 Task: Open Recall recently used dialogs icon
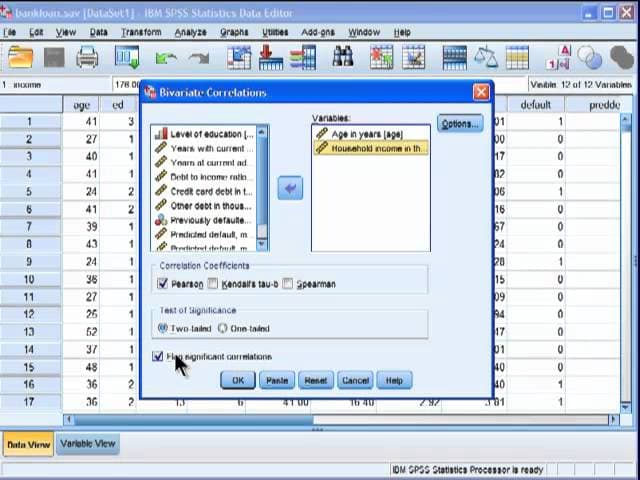127,57
